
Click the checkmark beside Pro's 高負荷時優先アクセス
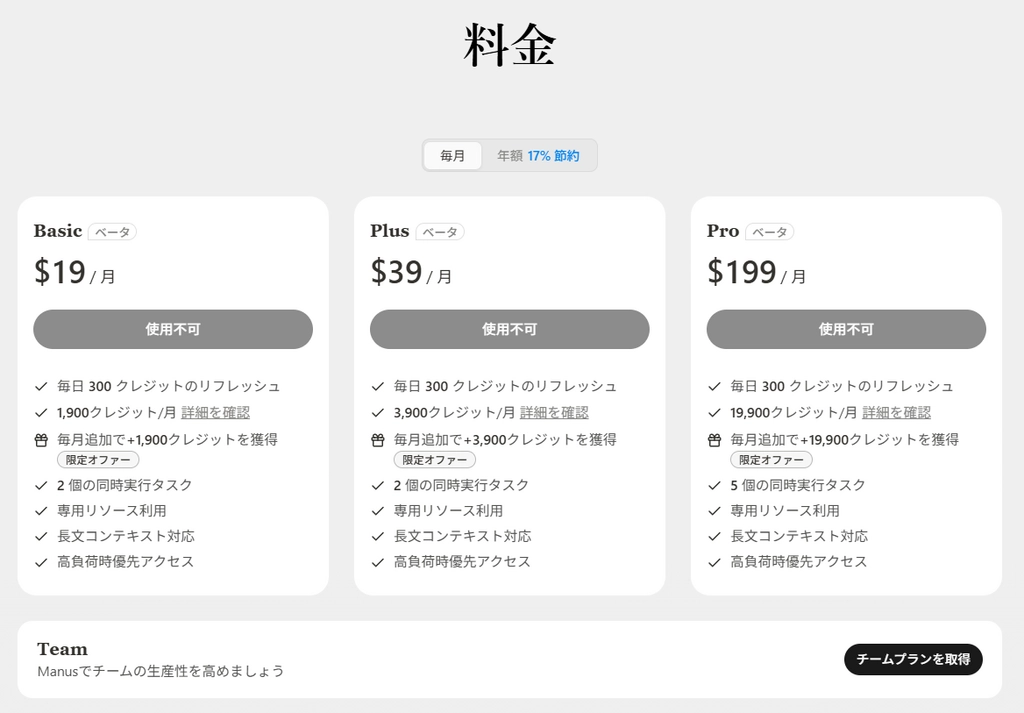pos(714,562)
